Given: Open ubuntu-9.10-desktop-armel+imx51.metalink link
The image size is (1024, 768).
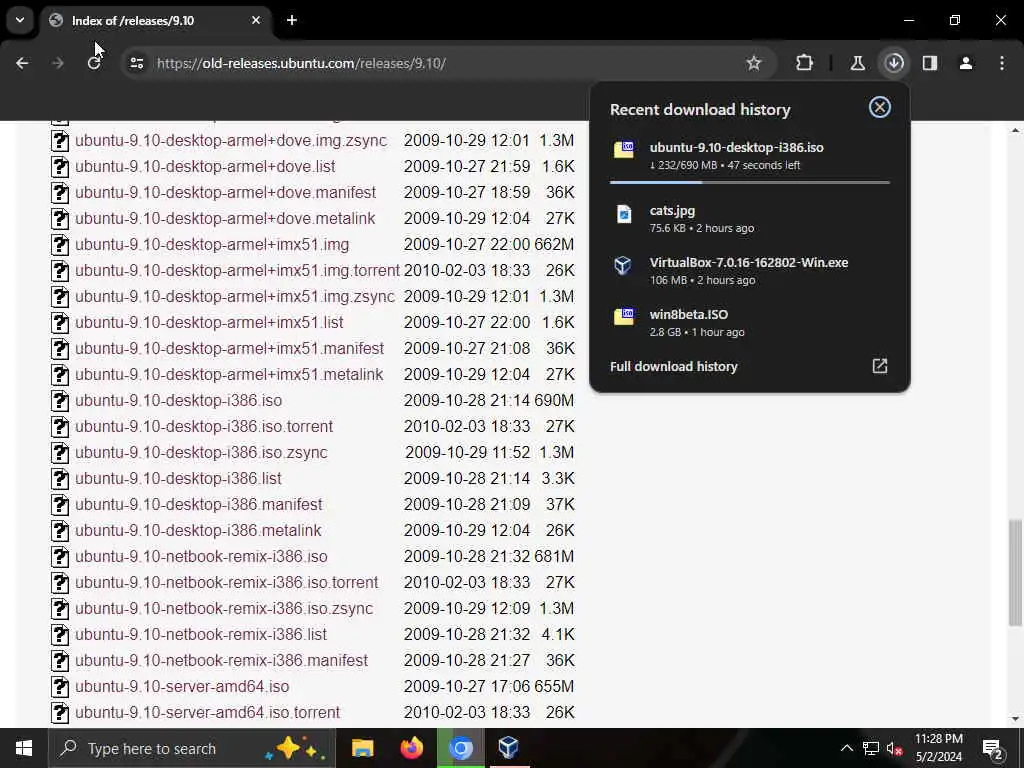Looking at the screenshot, I should [229, 374].
